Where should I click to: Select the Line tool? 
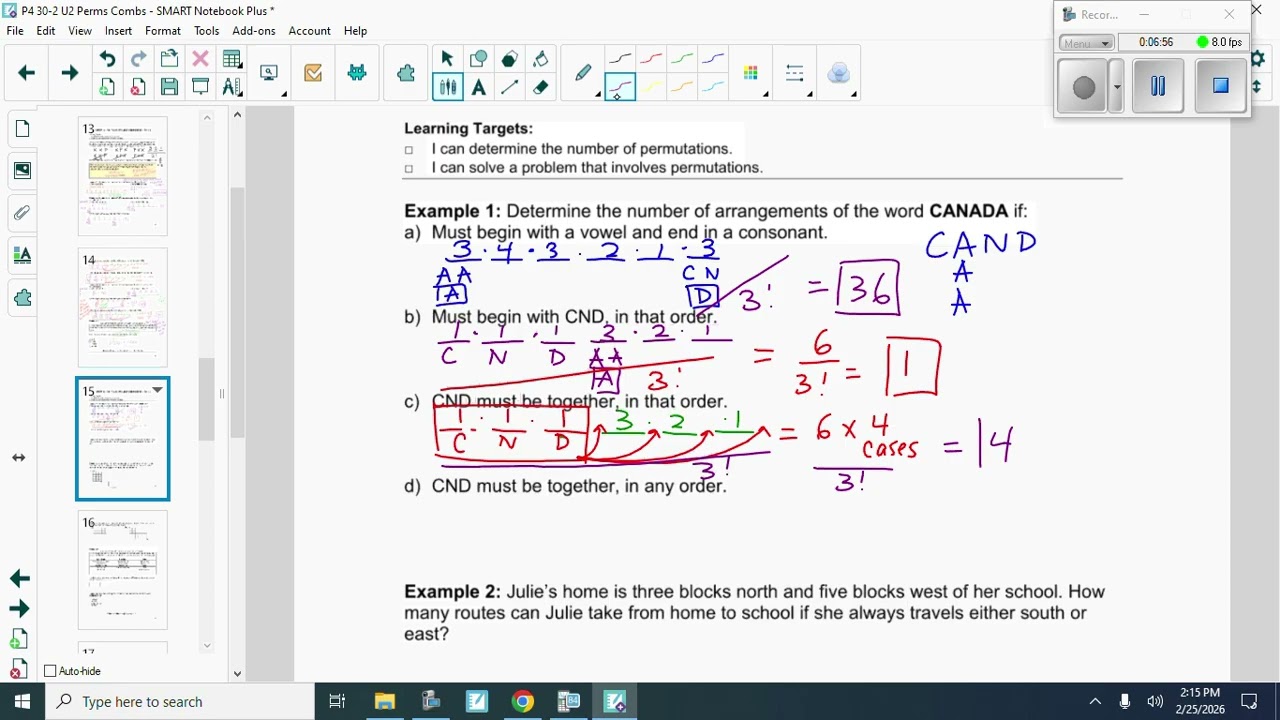click(509, 87)
